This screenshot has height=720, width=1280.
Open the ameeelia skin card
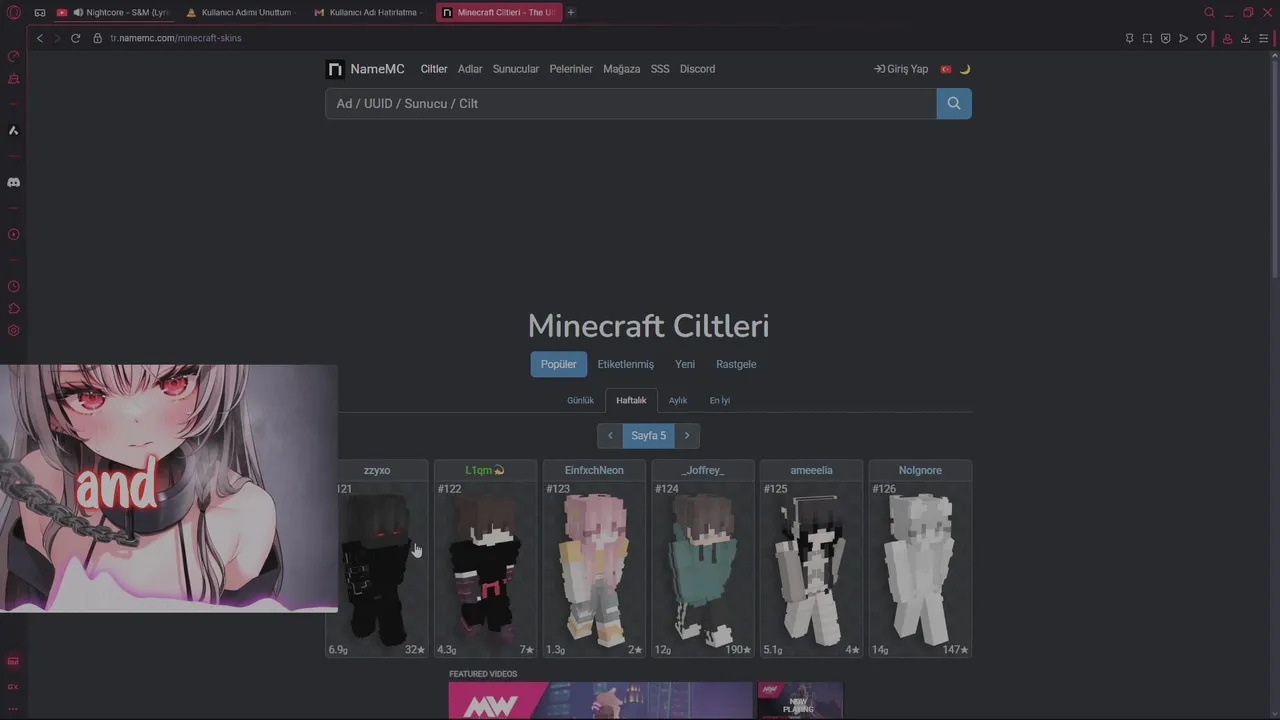click(x=811, y=559)
